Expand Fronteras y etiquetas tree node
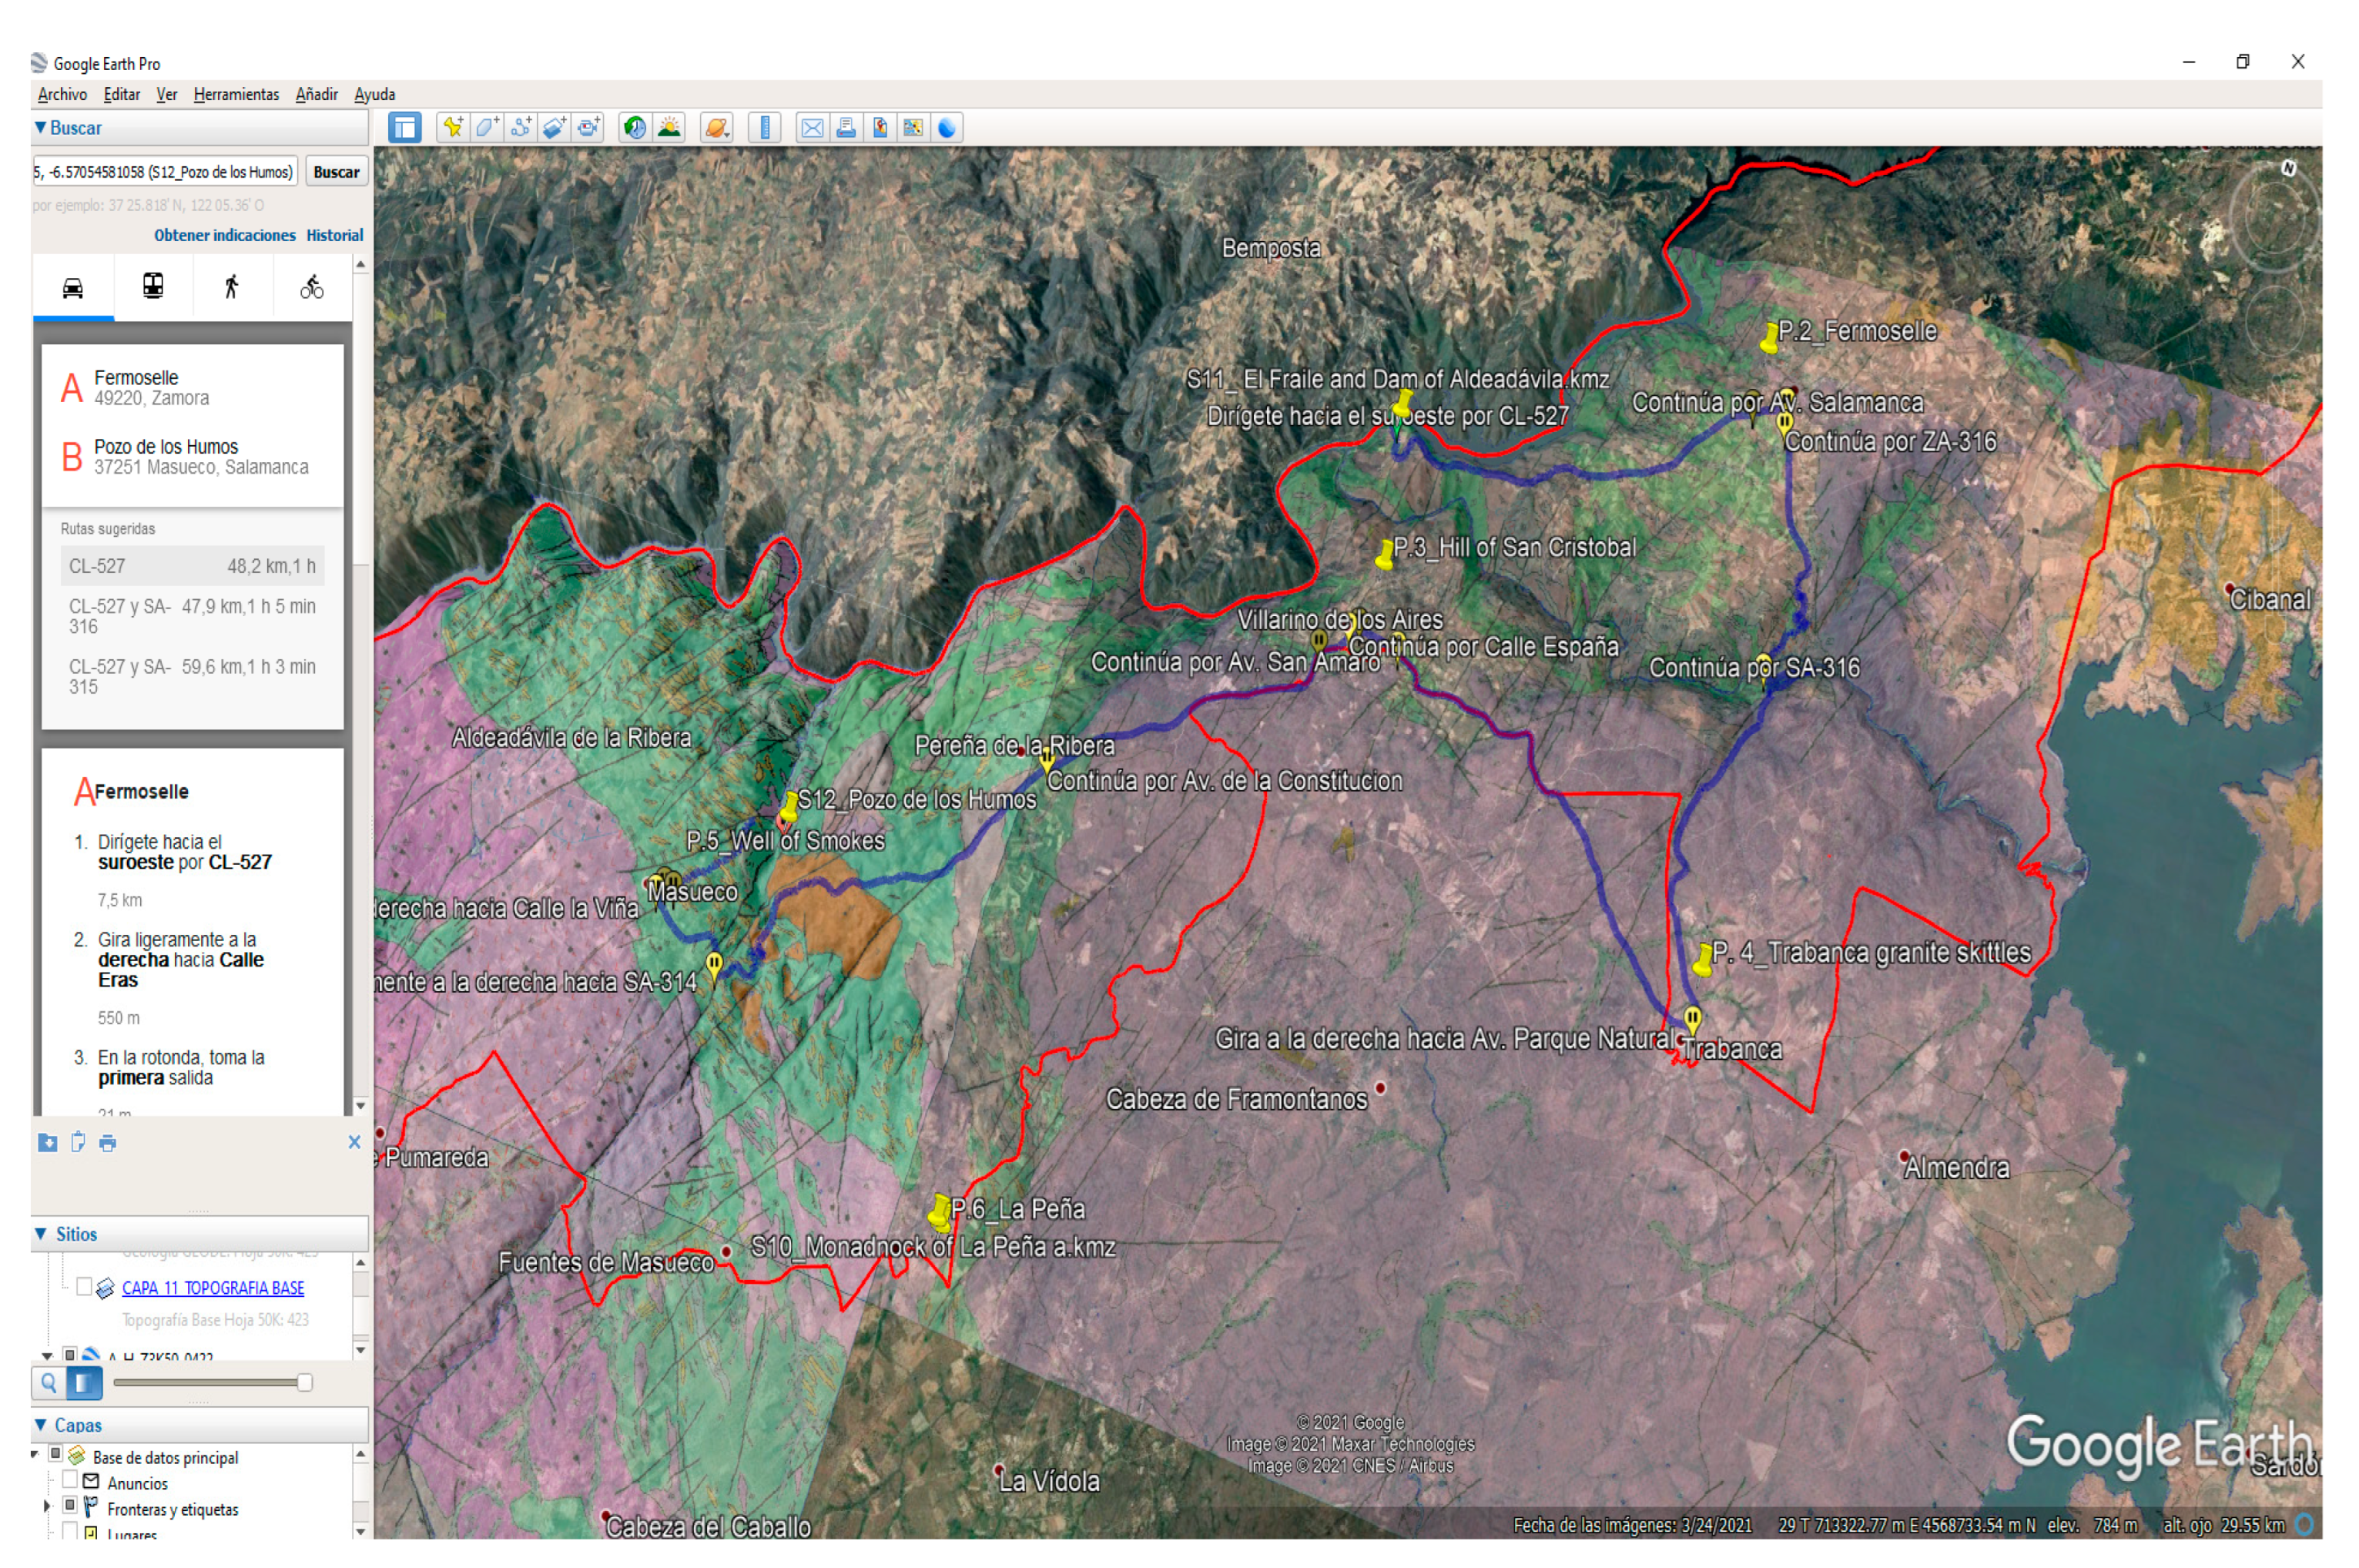The height and width of the screenshot is (1568, 2359). pos(46,1507)
